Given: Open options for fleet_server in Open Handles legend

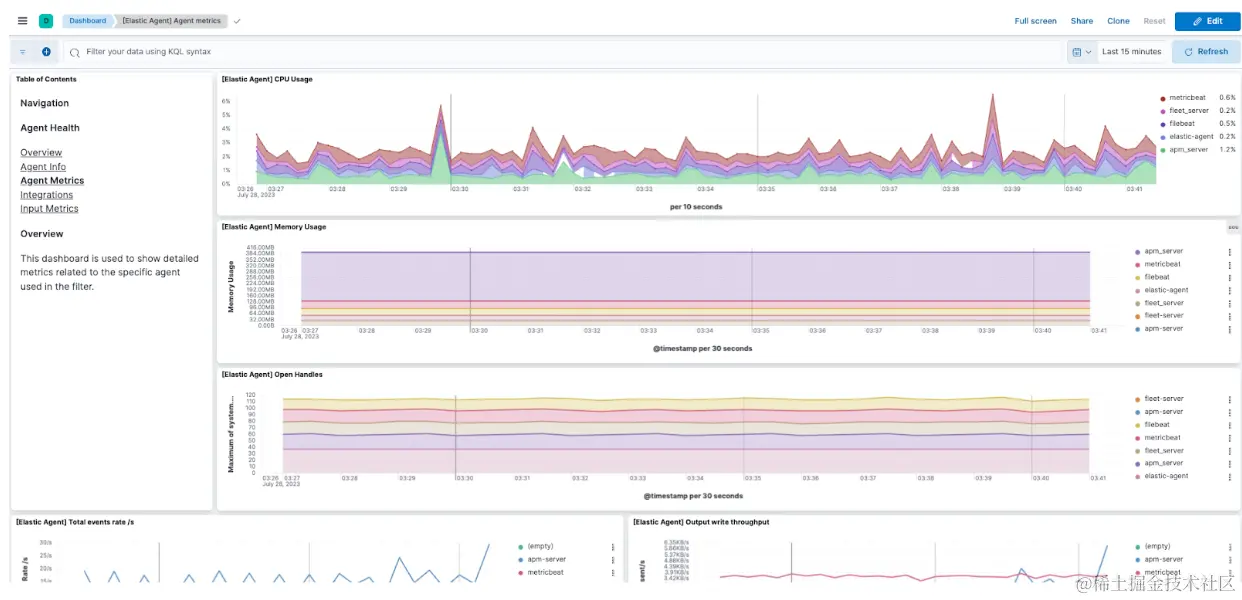Looking at the screenshot, I should pos(1230,451).
